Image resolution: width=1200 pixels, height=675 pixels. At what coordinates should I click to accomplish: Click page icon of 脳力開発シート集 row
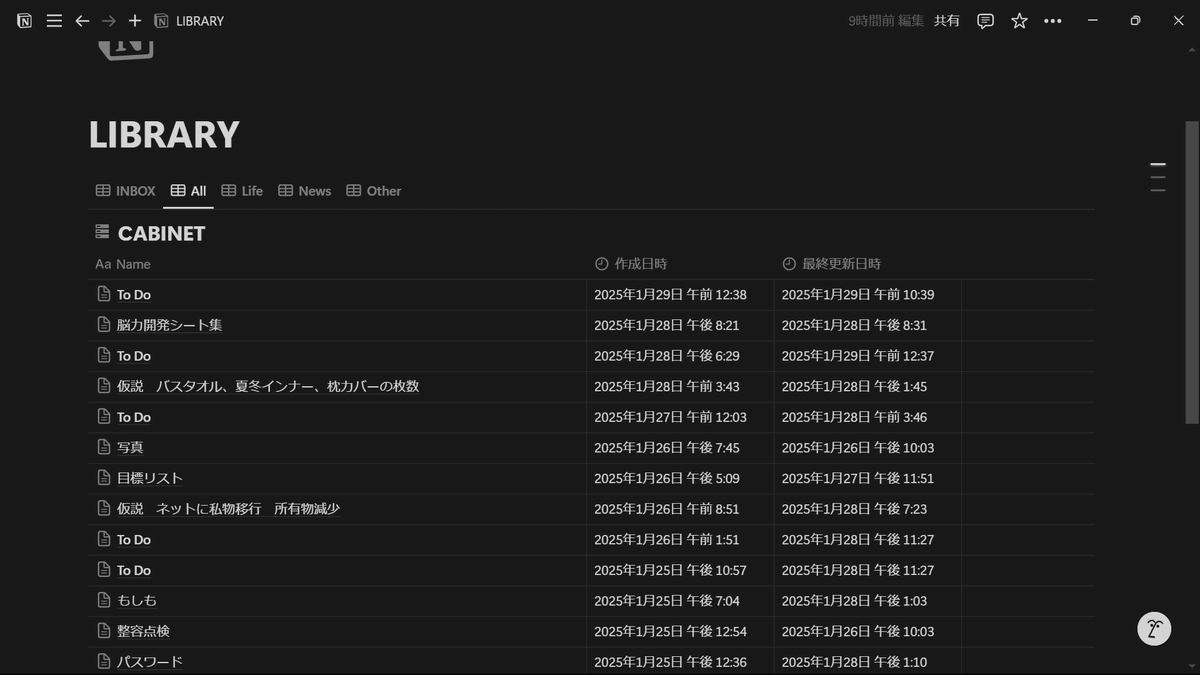click(x=104, y=325)
